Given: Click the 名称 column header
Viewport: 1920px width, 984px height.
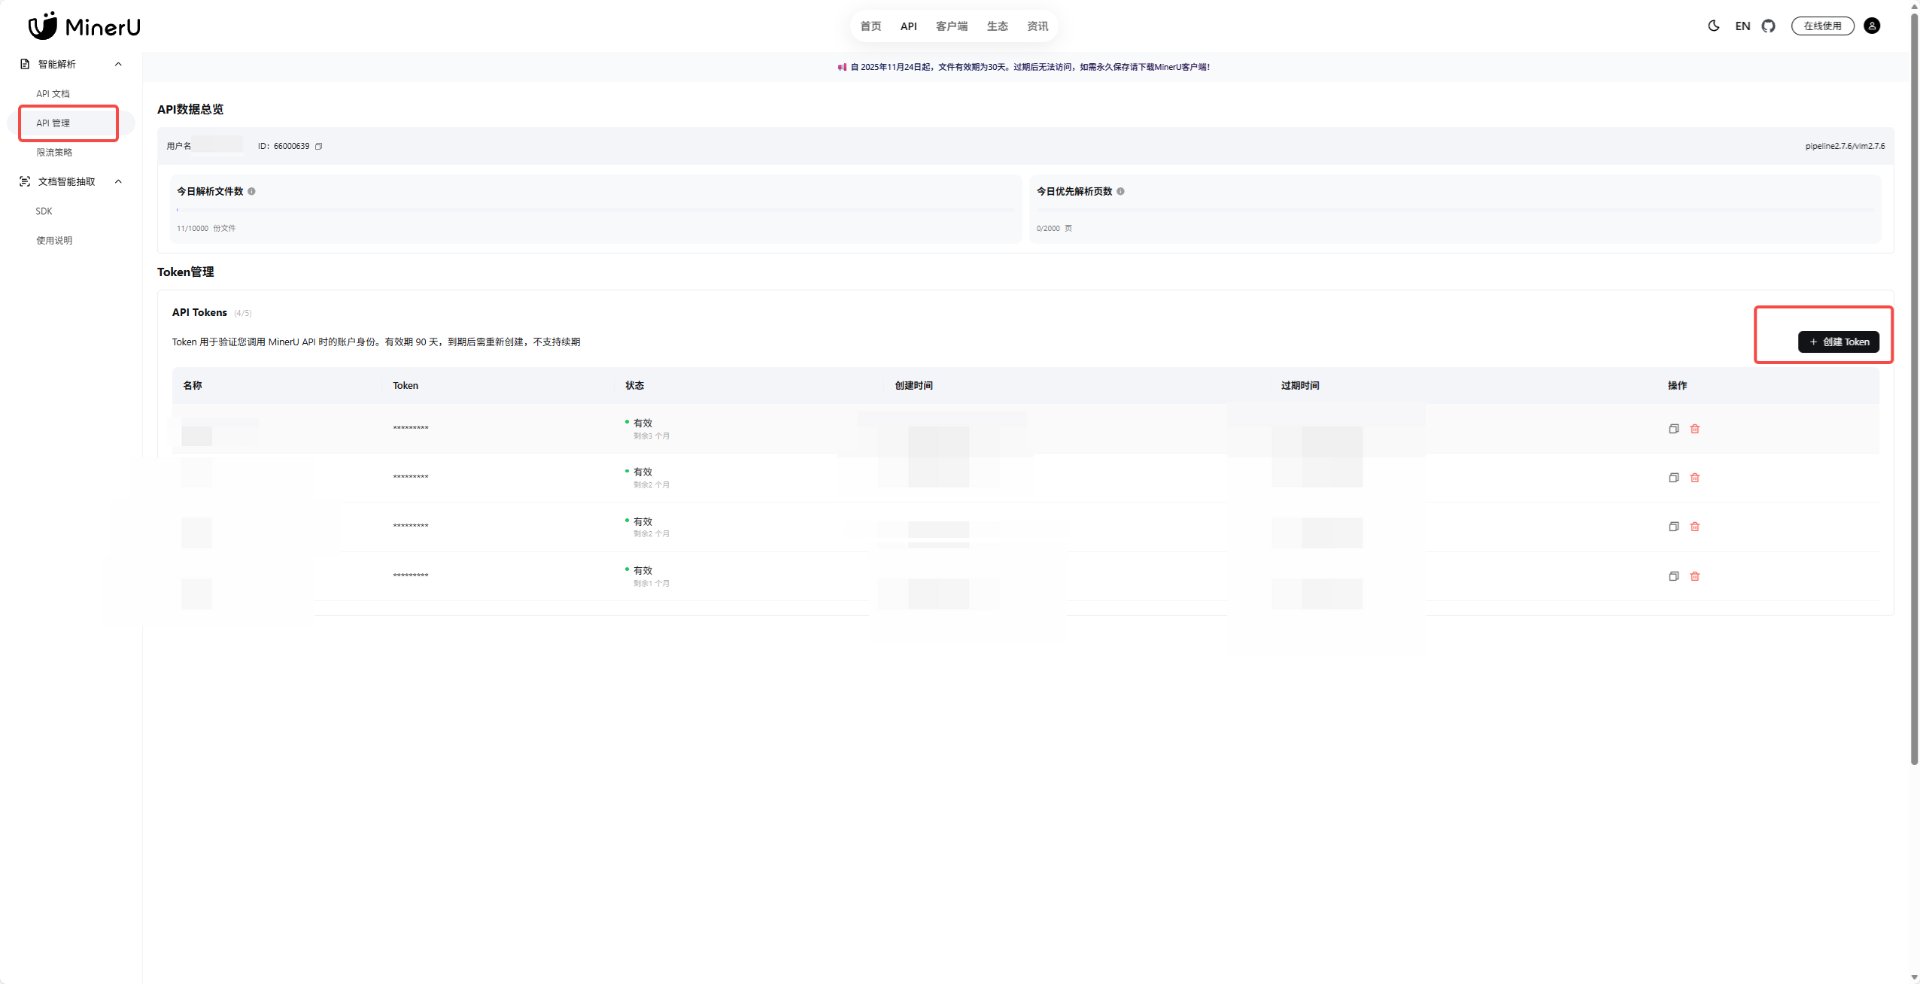Looking at the screenshot, I should pos(193,386).
